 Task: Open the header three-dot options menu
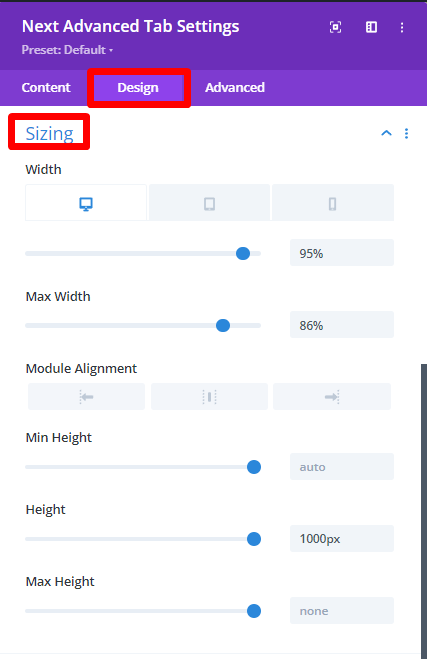402,27
